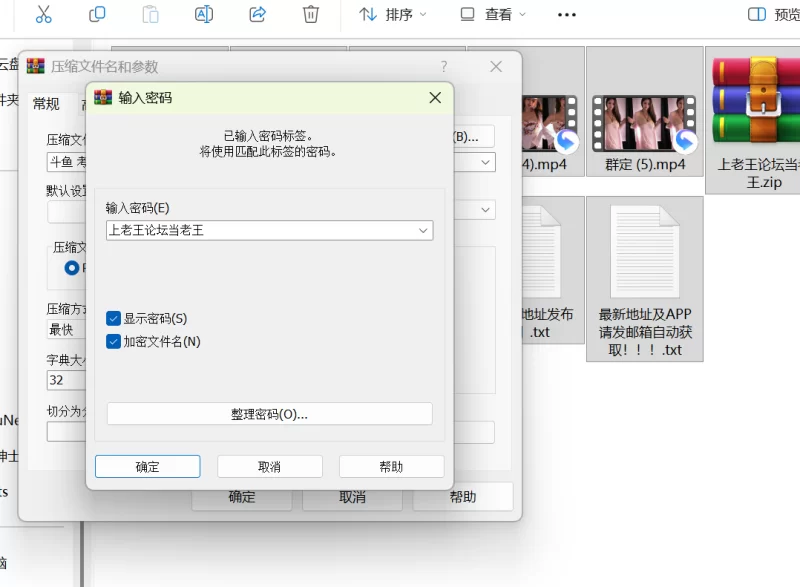Toggle the 预览 preview pane button

[x=773, y=15]
